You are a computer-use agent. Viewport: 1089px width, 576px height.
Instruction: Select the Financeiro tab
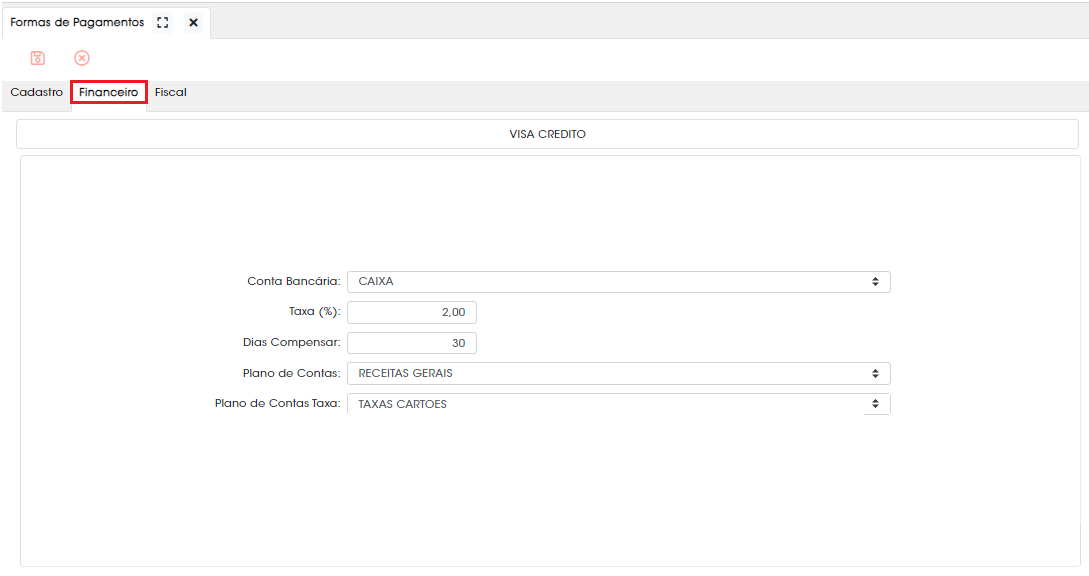tap(108, 92)
